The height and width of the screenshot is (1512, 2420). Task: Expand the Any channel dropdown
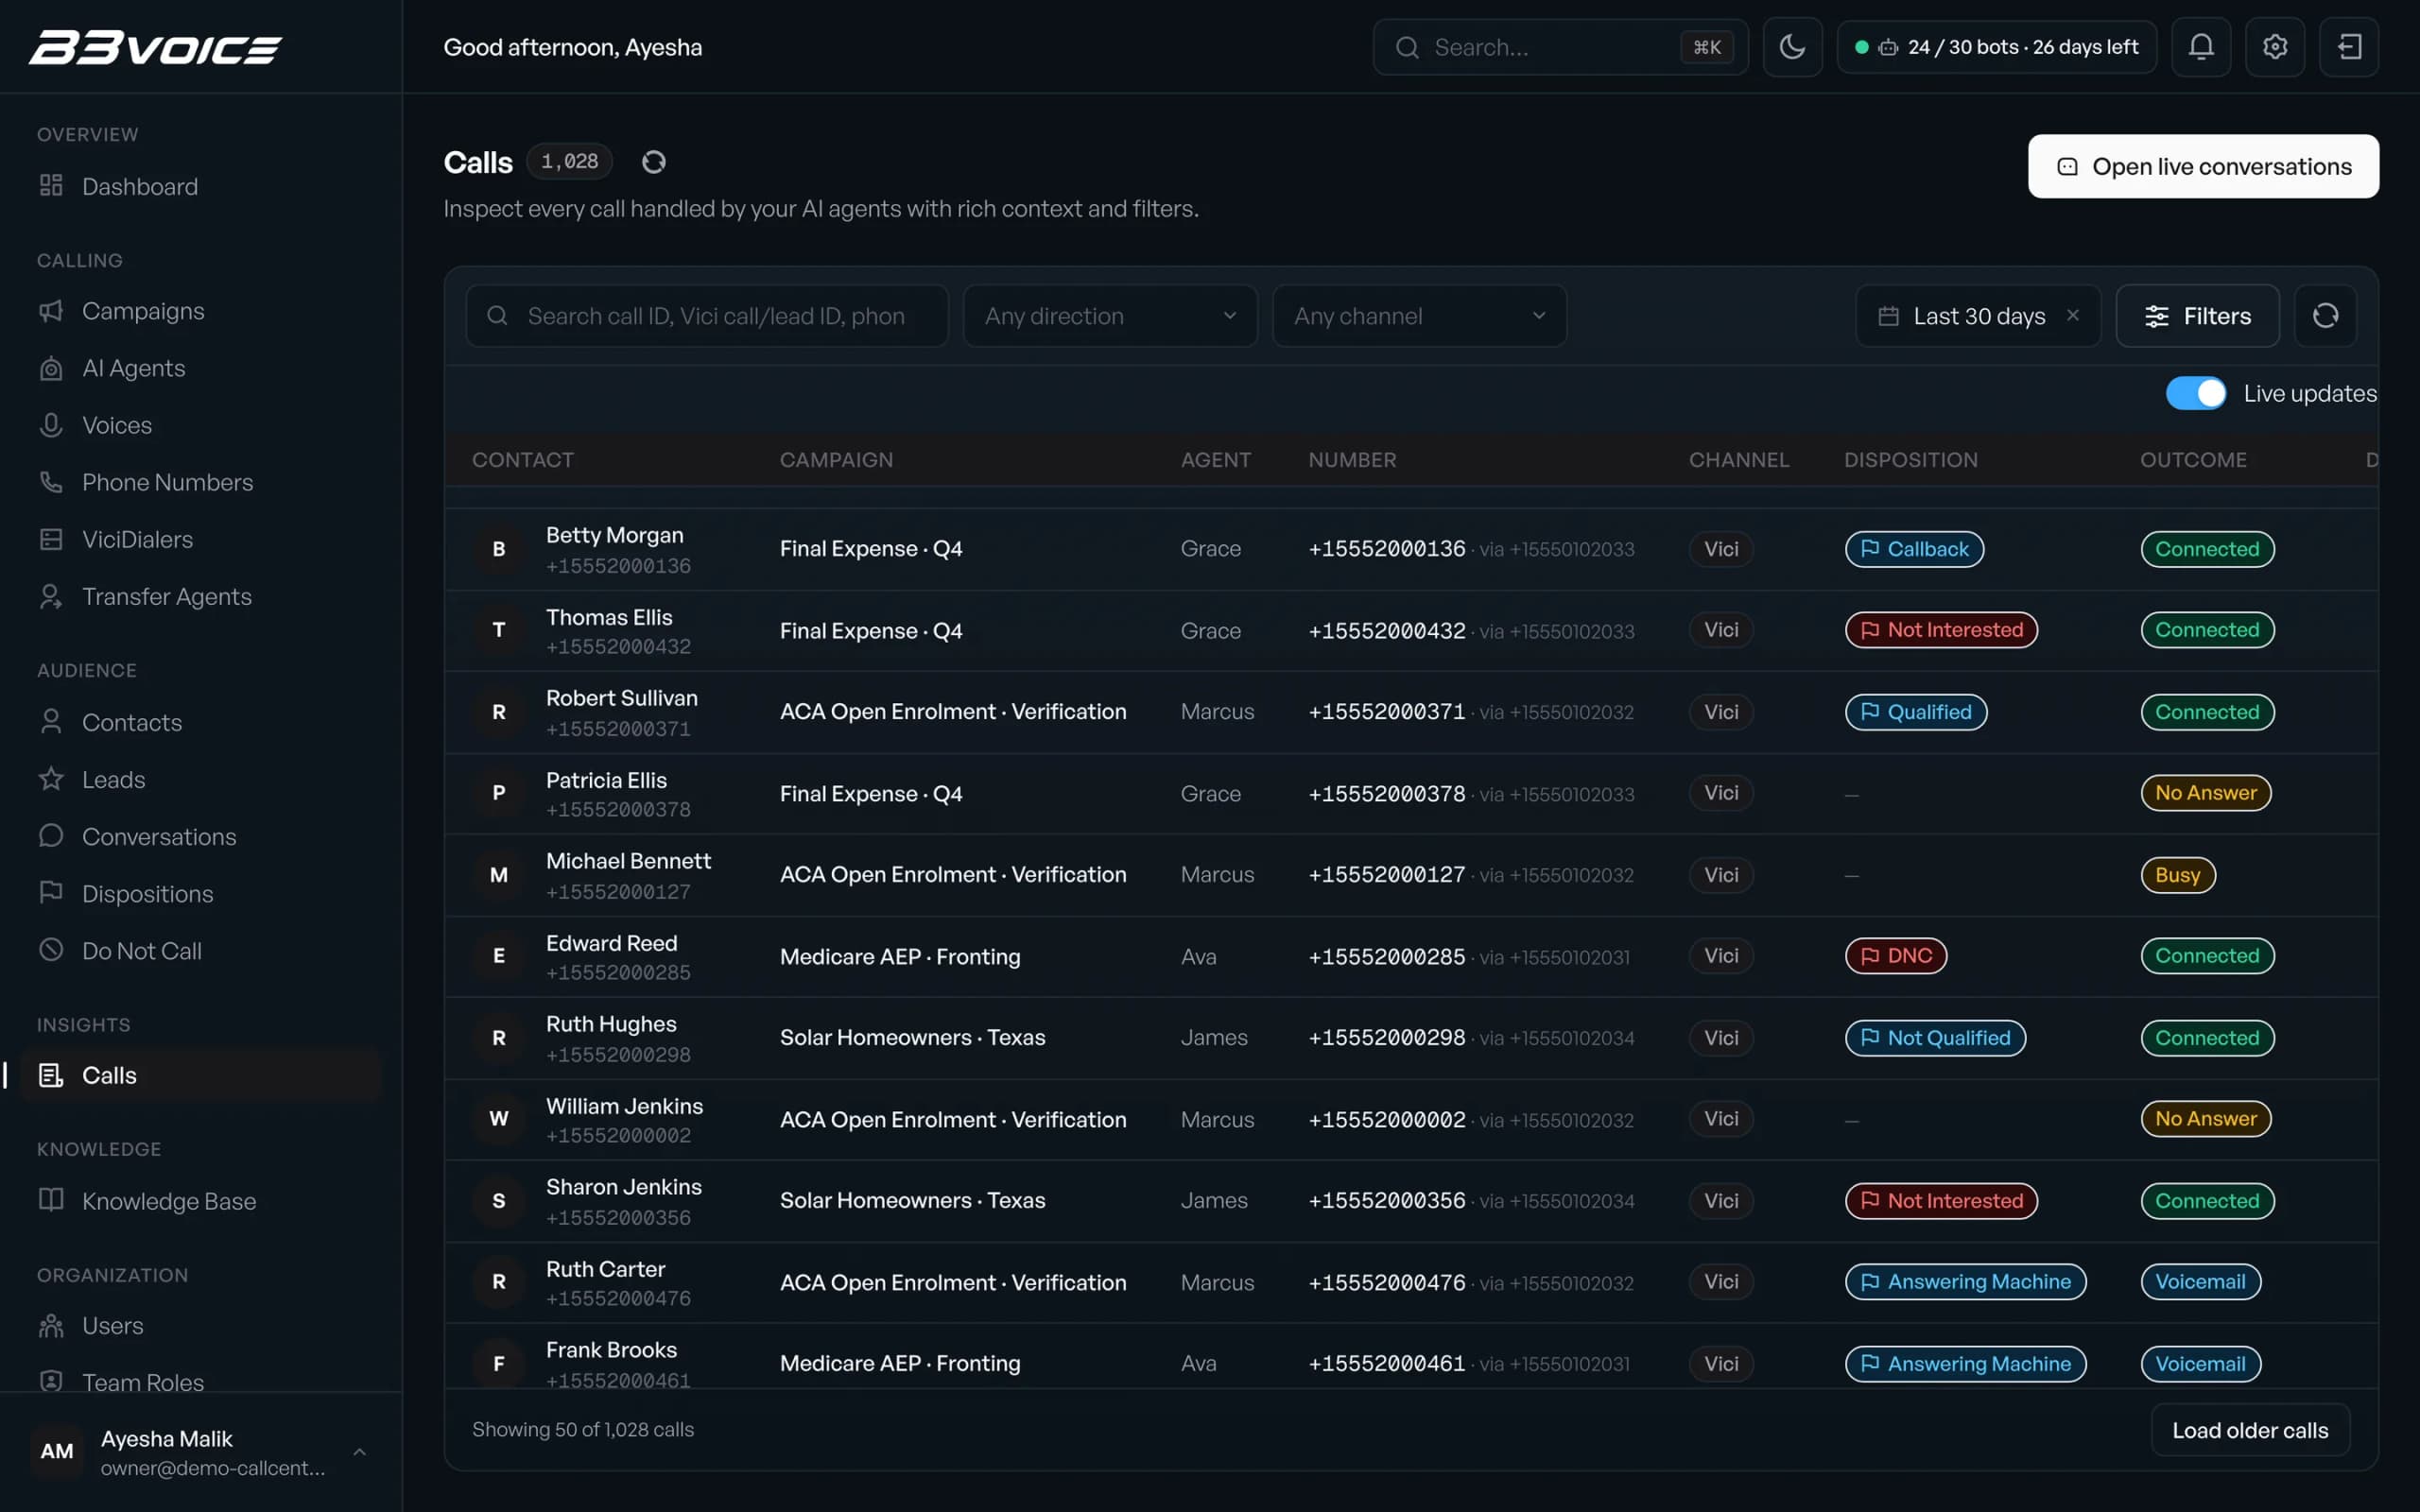pyautogui.click(x=1419, y=316)
